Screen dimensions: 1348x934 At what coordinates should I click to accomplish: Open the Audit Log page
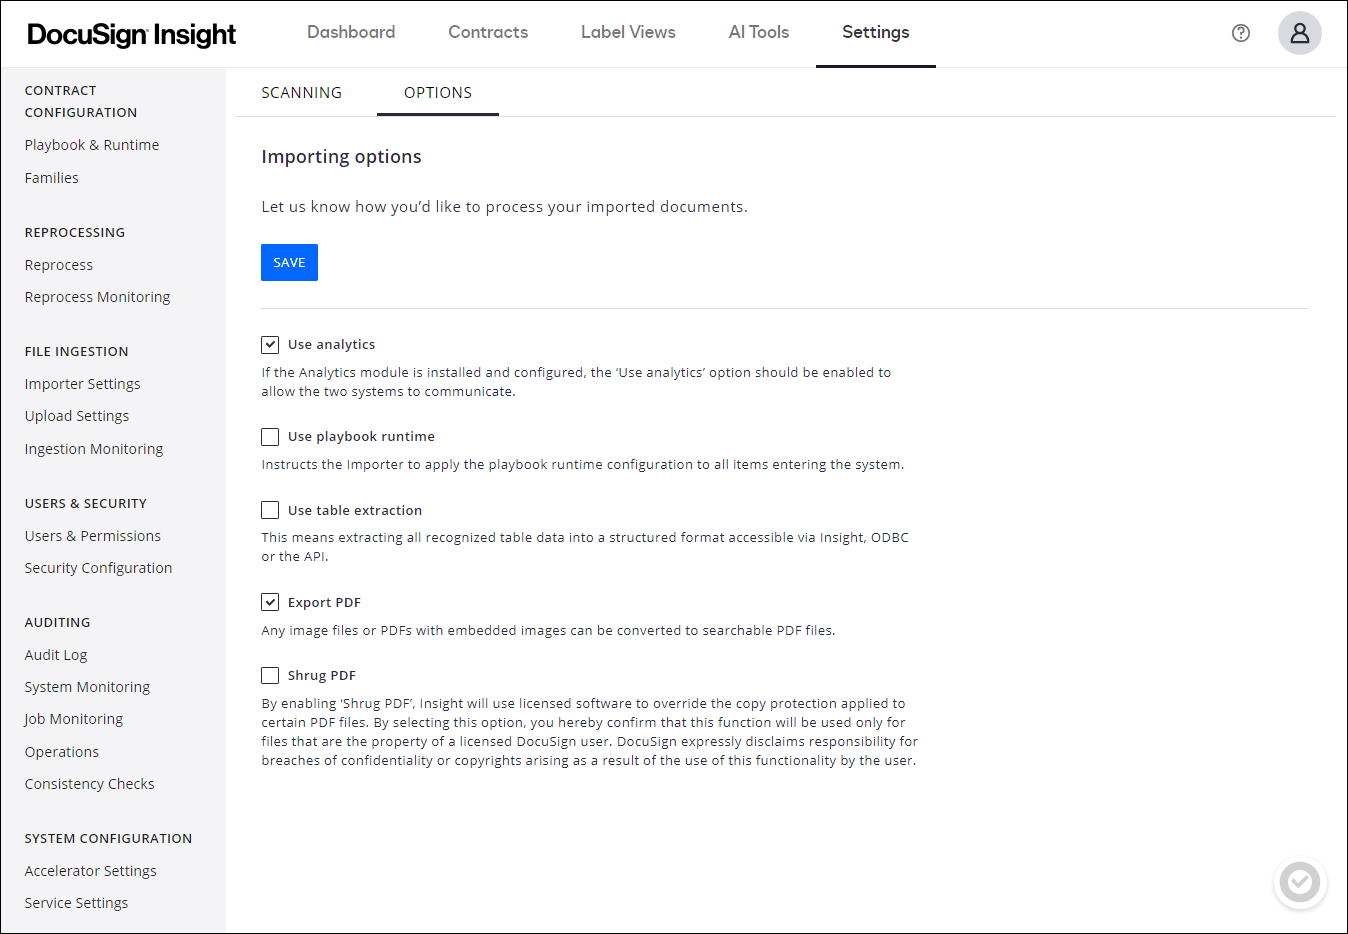[x=55, y=654]
